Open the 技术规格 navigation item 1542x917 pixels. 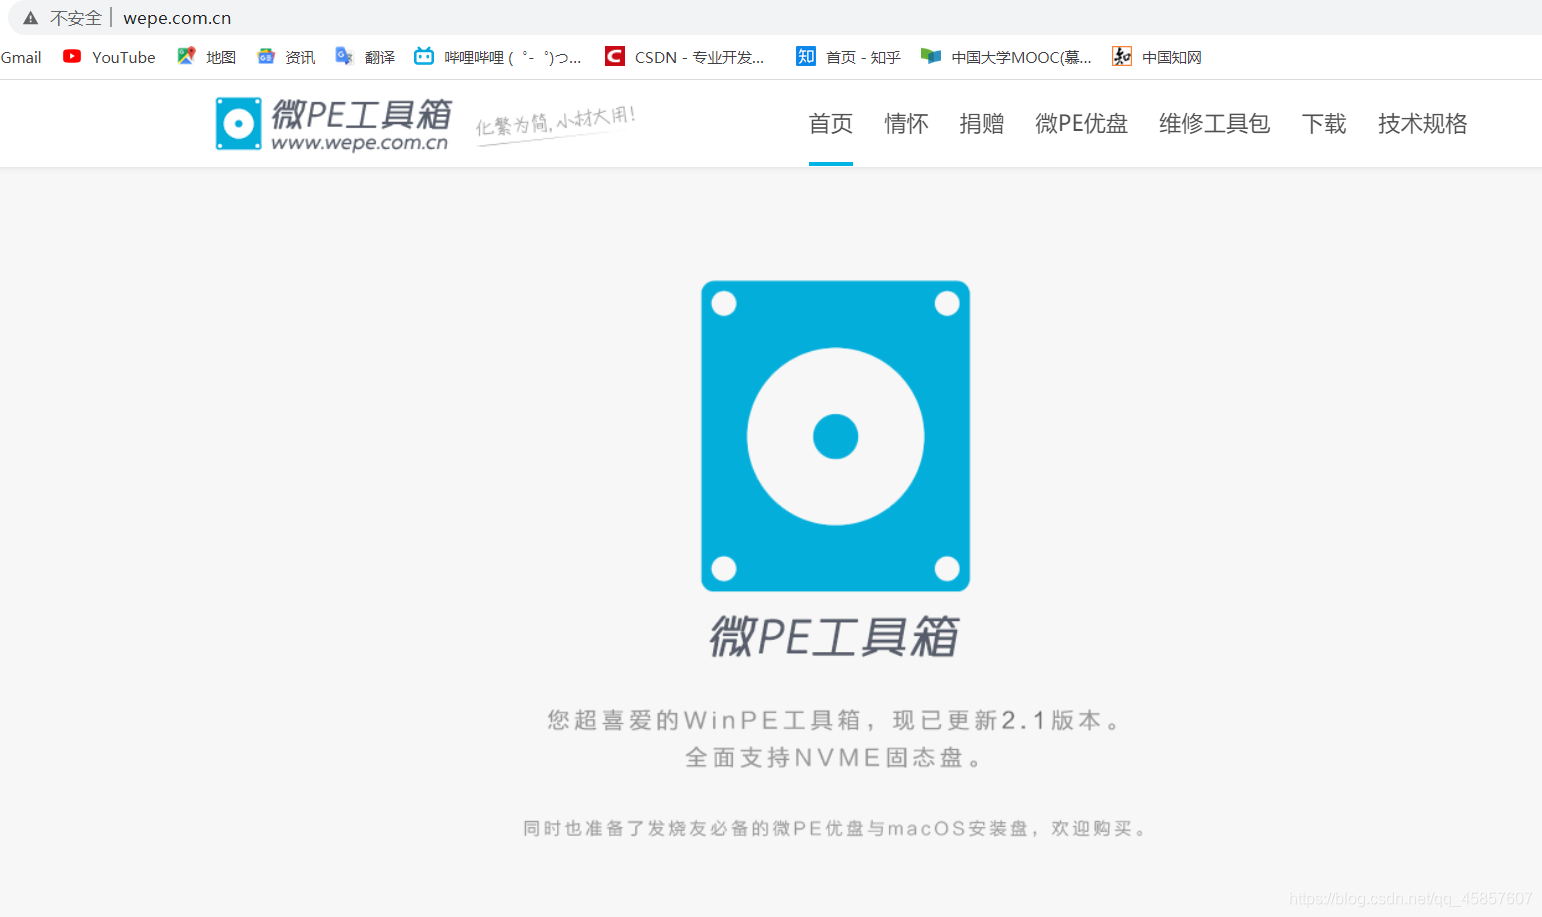tap(1423, 124)
